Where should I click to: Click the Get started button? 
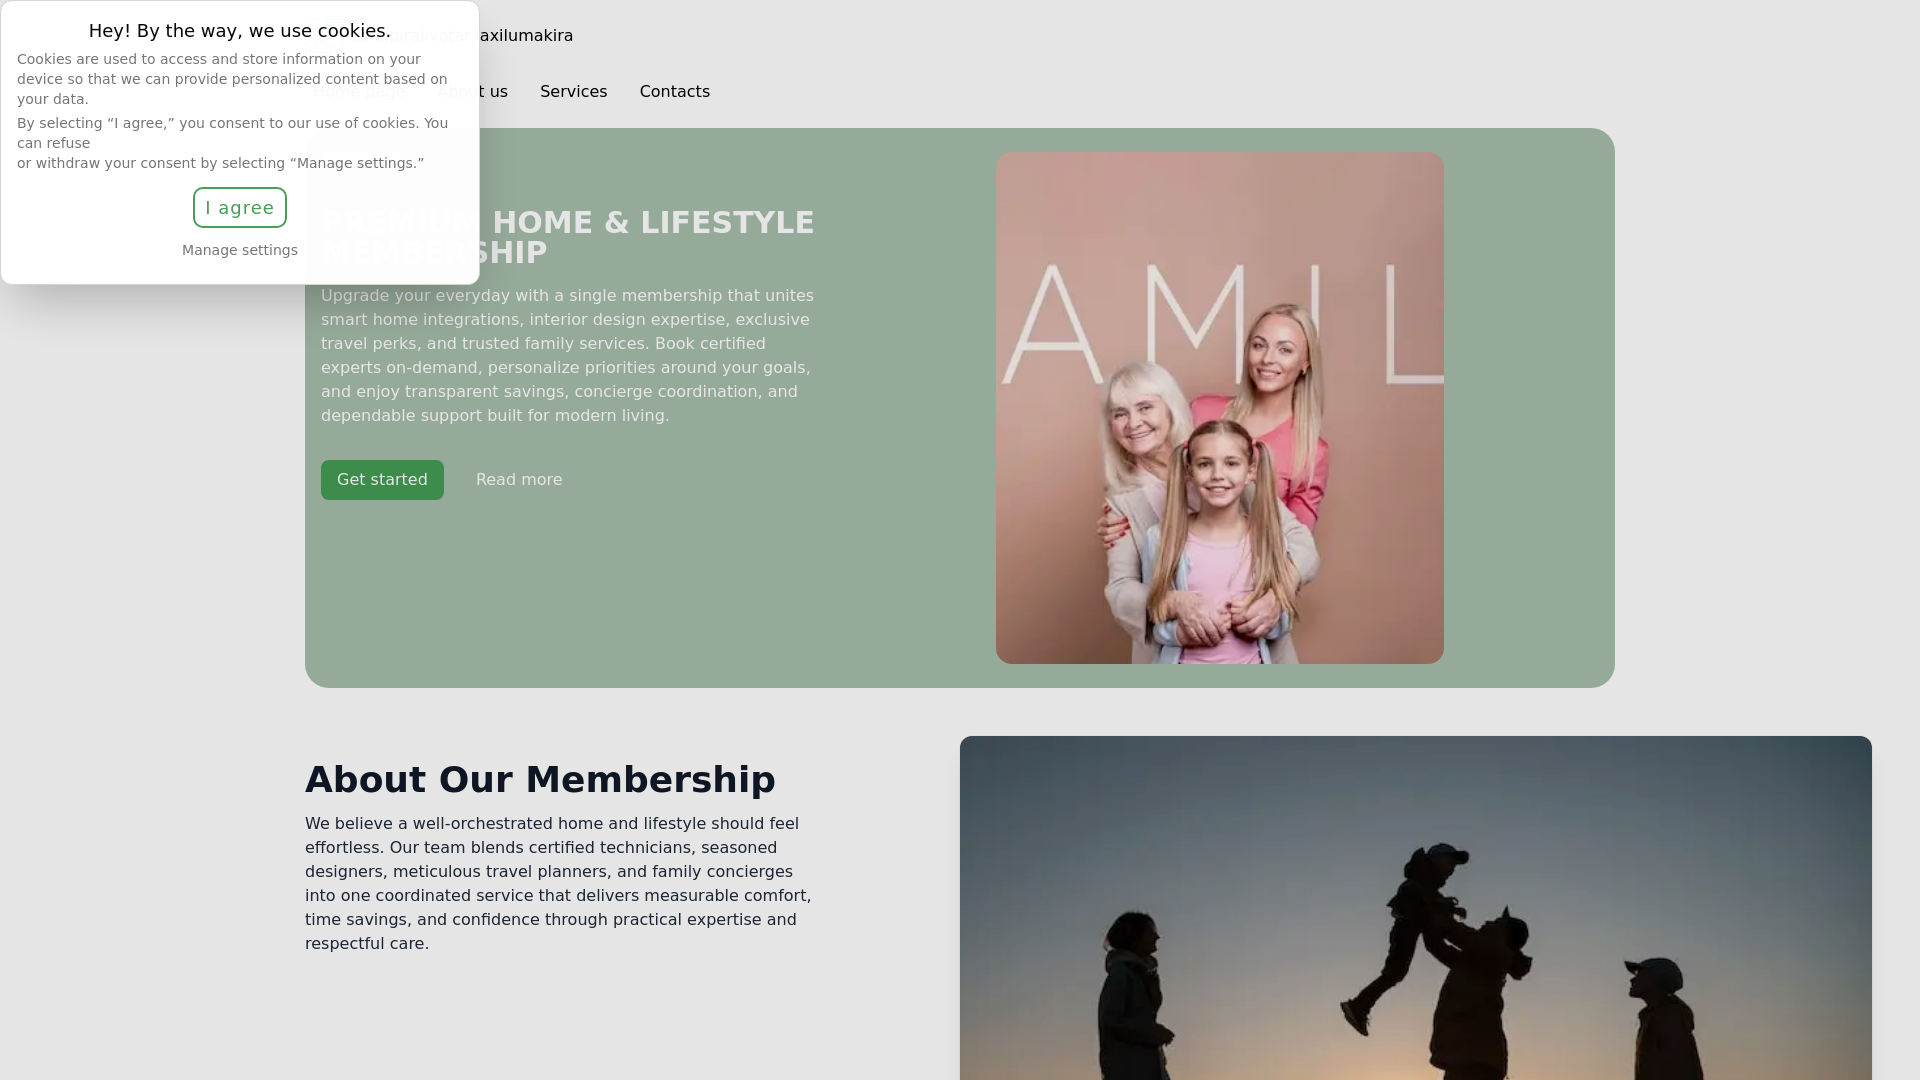coord(382,480)
